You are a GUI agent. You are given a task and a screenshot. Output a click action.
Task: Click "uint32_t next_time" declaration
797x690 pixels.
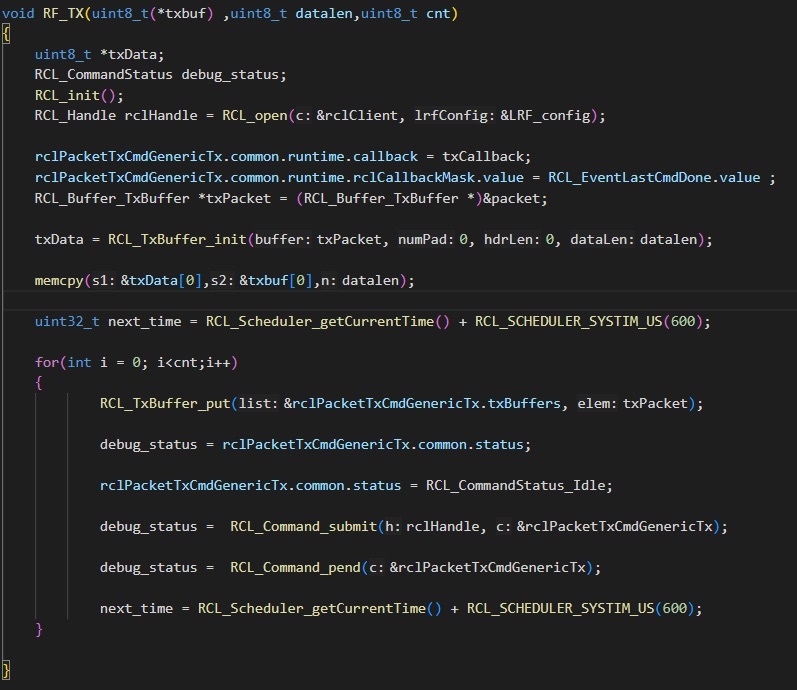click(108, 321)
